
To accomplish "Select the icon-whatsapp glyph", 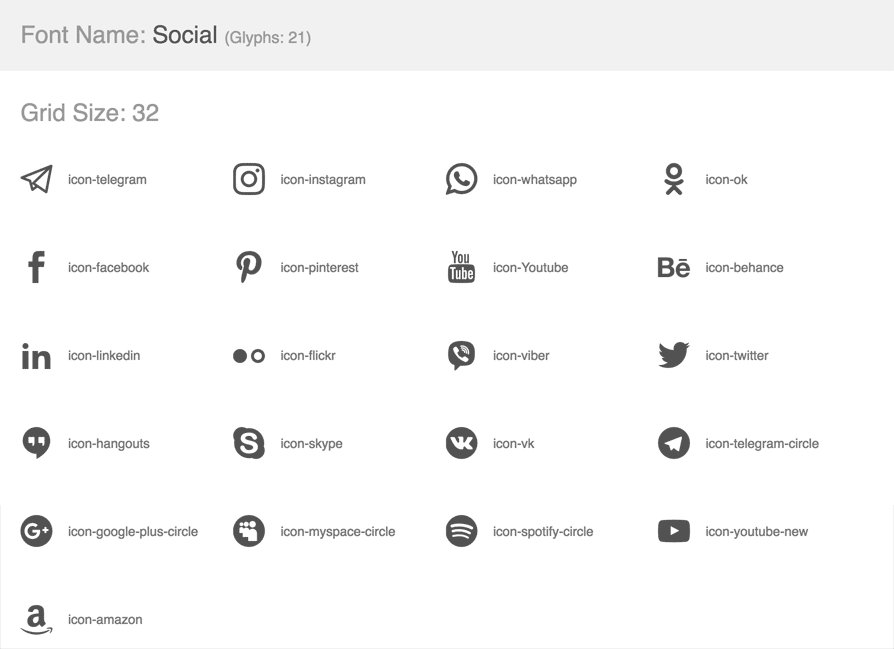I will (x=460, y=179).
